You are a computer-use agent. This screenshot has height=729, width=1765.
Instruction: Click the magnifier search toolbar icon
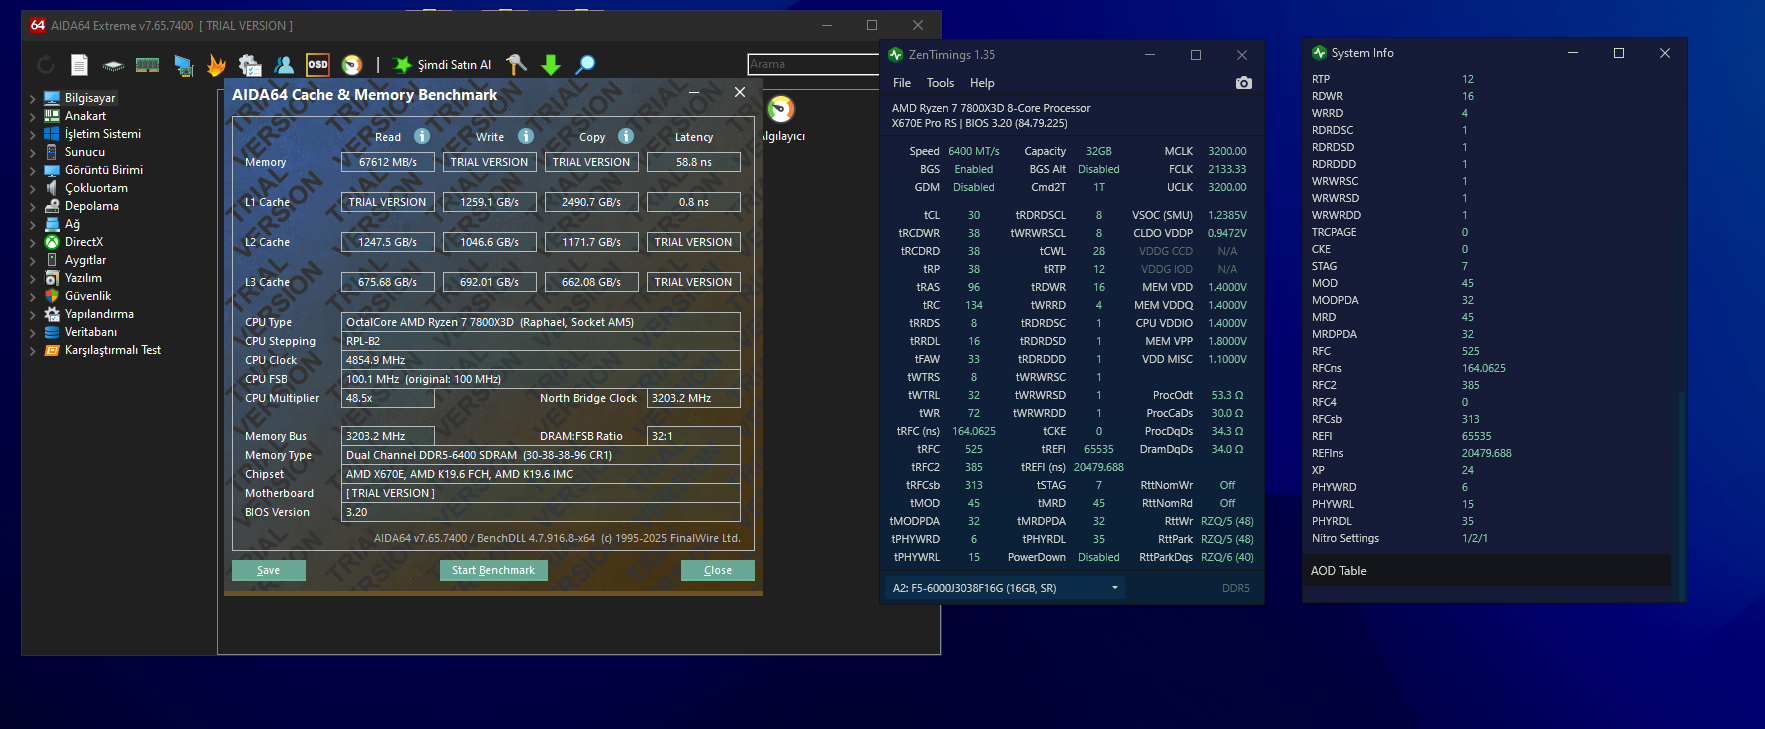[586, 64]
